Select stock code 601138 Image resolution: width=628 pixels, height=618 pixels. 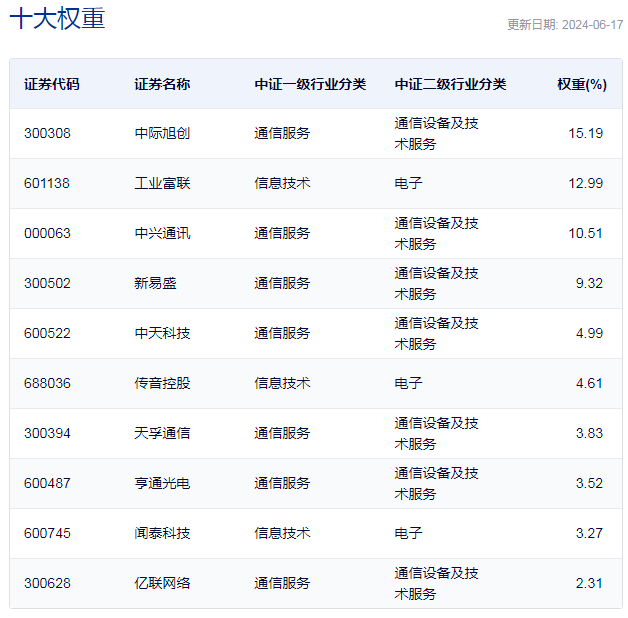47,183
